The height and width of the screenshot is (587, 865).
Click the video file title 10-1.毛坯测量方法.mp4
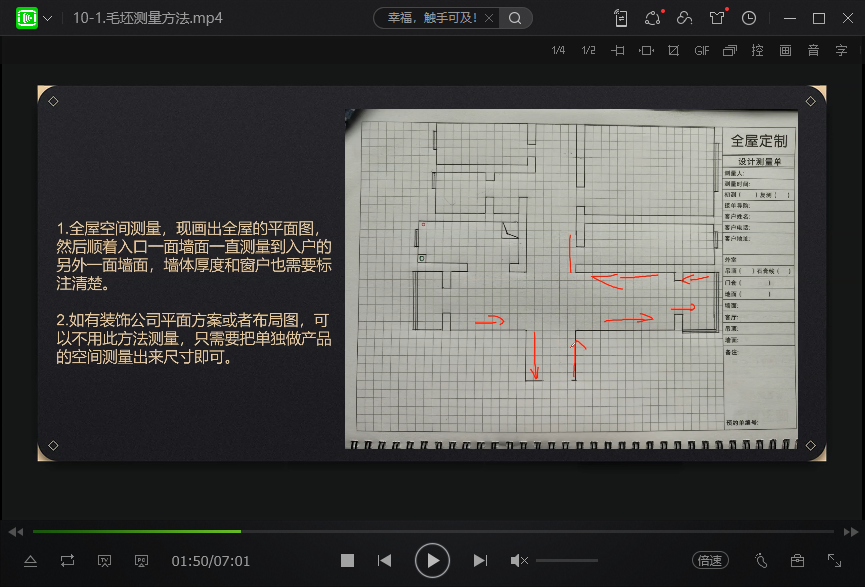[148, 18]
